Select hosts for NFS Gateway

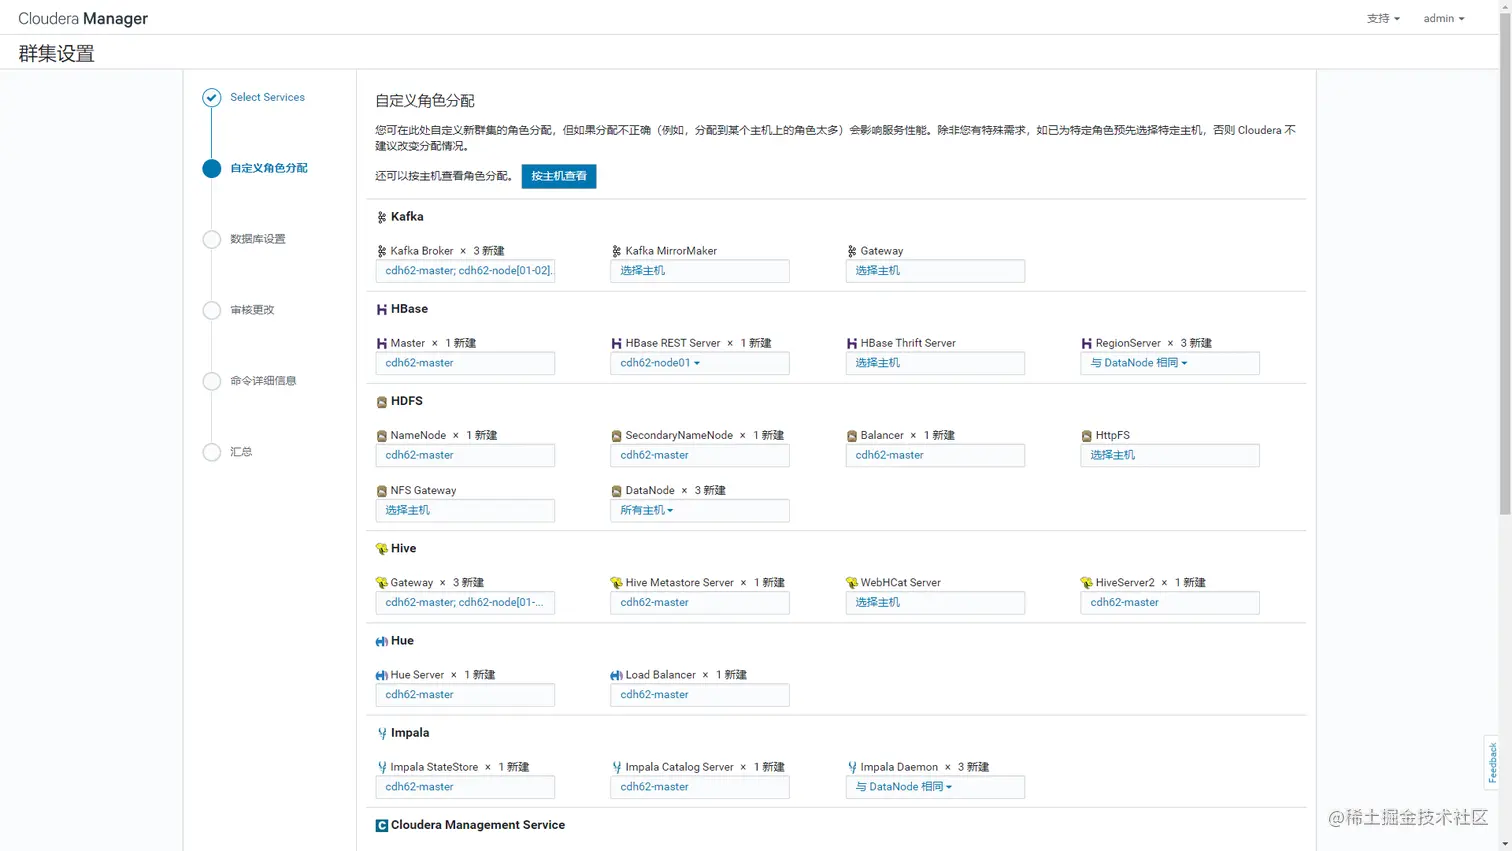point(464,510)
